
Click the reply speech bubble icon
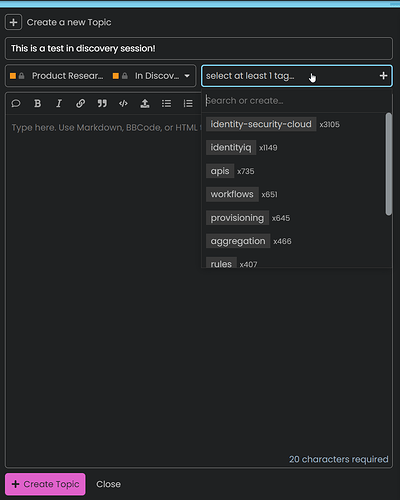16,104
